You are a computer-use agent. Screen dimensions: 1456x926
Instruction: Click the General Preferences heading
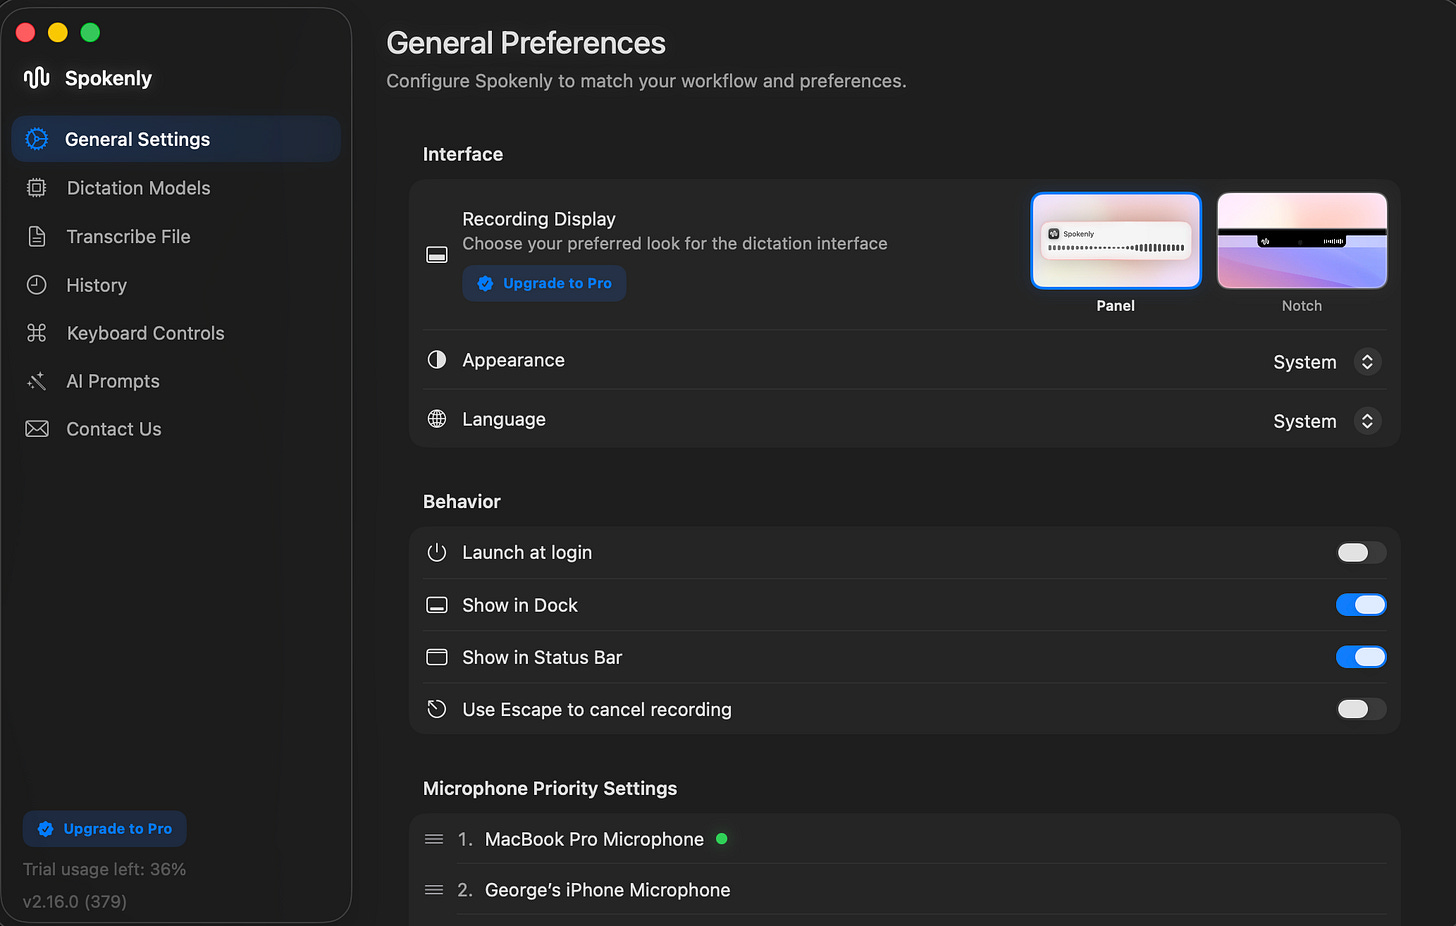526,43
